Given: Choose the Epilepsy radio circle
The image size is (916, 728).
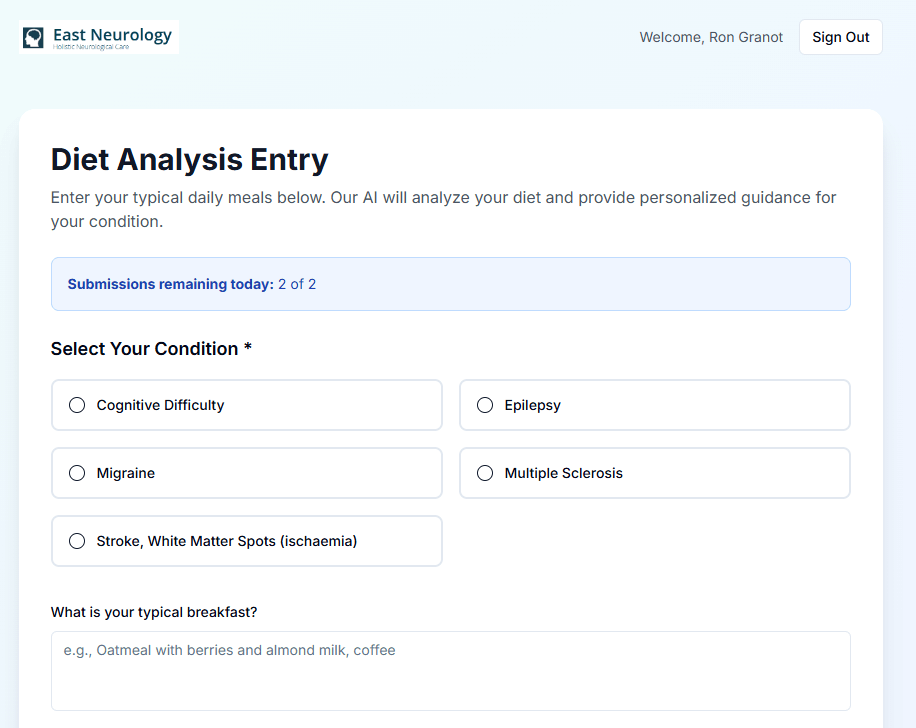Looking at the screenshot, I should [x=485, y=405].
